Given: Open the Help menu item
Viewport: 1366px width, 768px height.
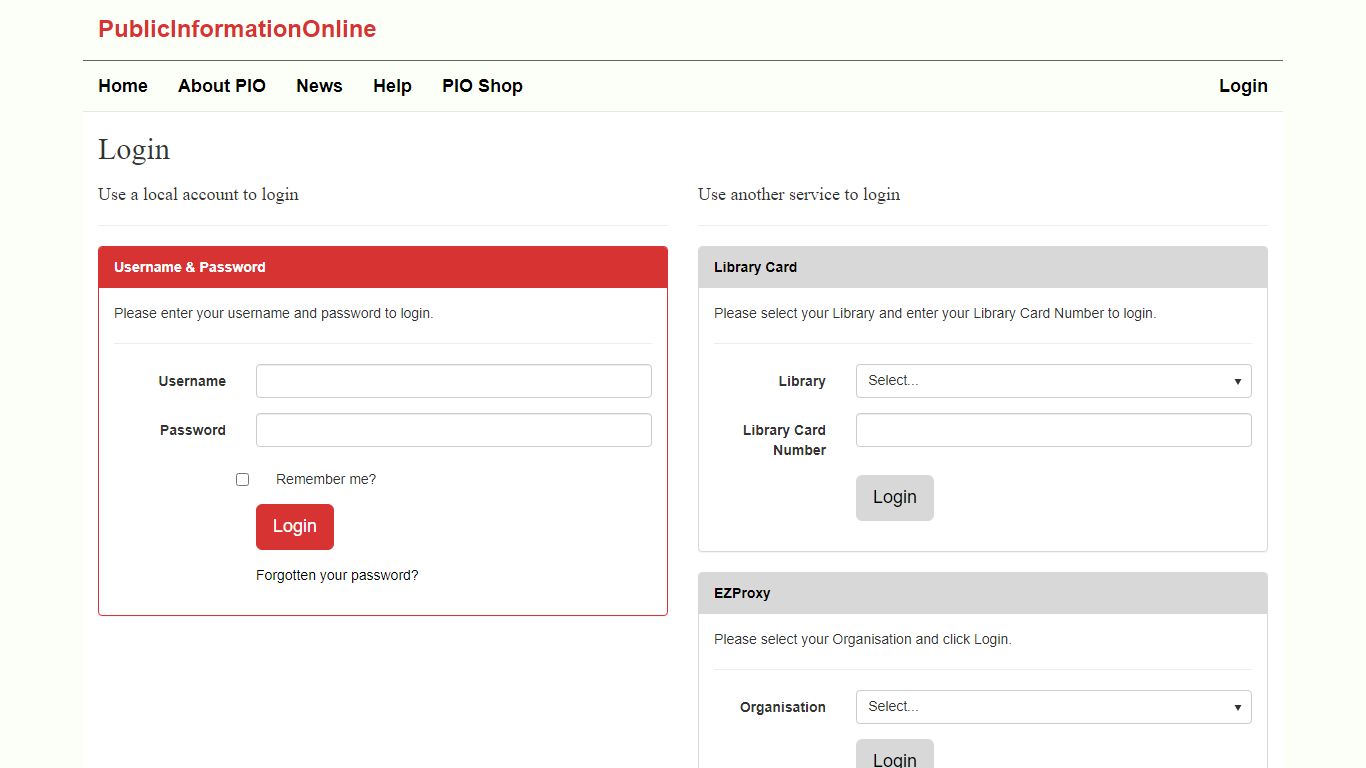Looking at the screenshot, I should tap(392, 86).
